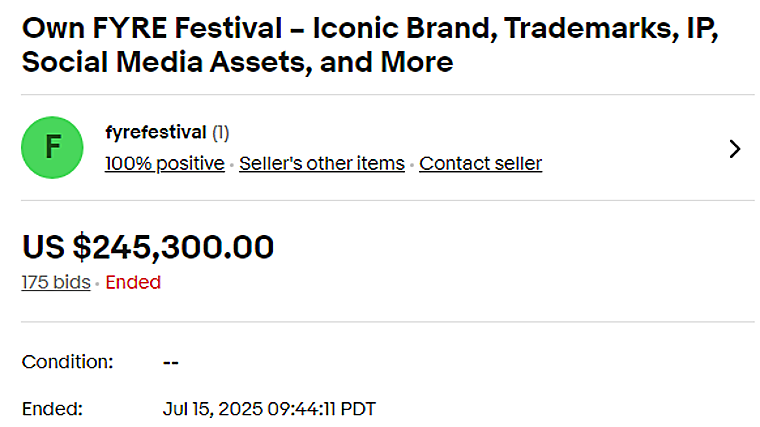The image size is (760, 427).
Task: Click the 'Social Media Assets, and More' line
Action: coord(237,63)
